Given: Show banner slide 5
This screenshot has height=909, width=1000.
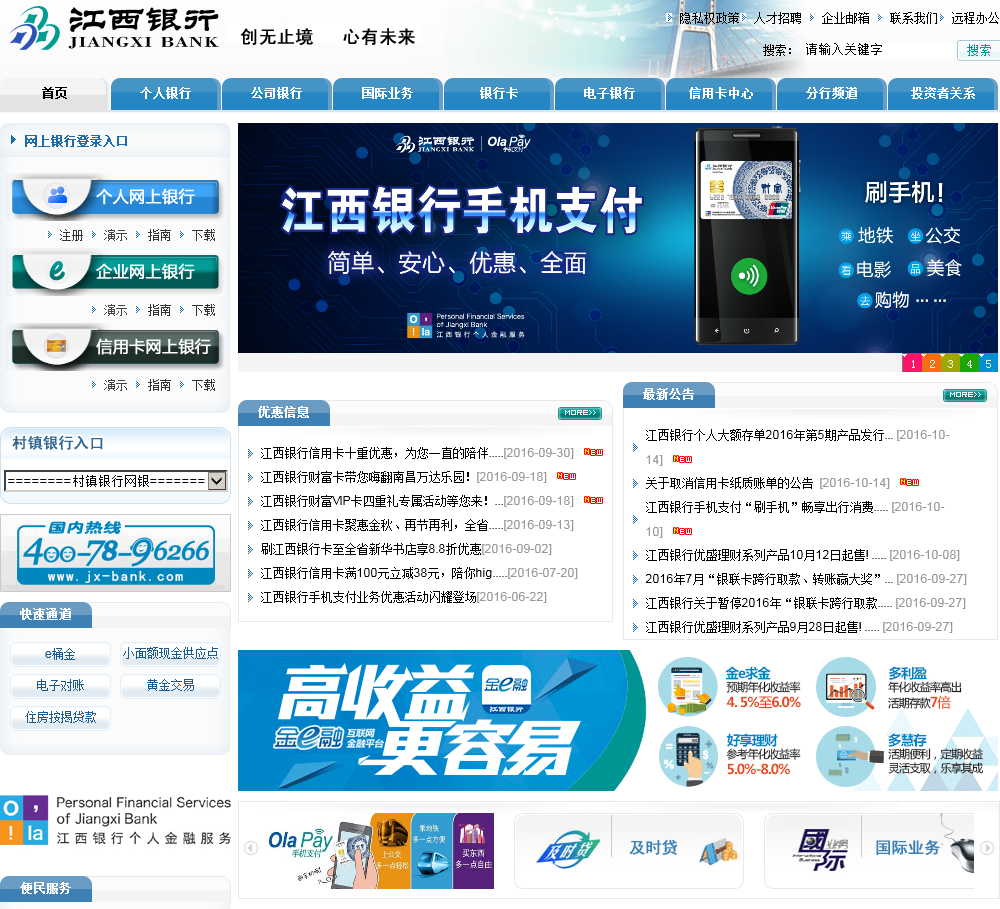Looking at the screenshot, I should [x=988, y=363].
